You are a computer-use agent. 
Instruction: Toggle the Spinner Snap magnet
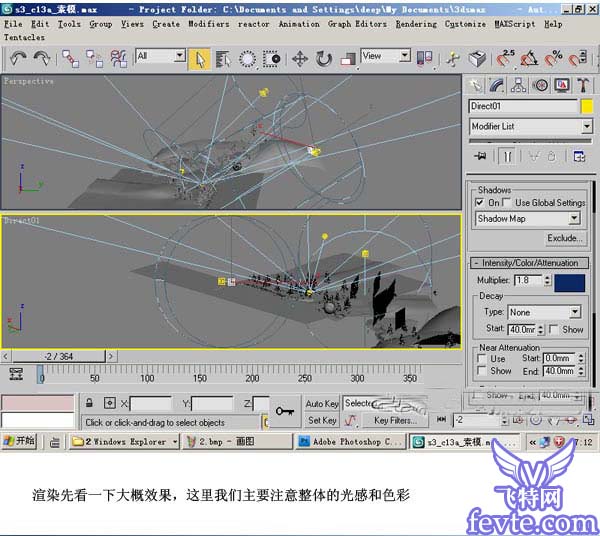(577, 58)
